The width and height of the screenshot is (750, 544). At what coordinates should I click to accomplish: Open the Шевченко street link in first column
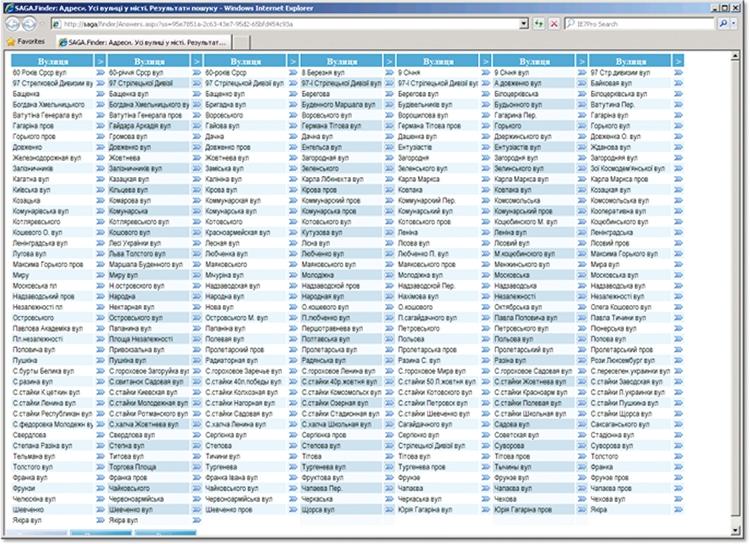tap(28, 509)
